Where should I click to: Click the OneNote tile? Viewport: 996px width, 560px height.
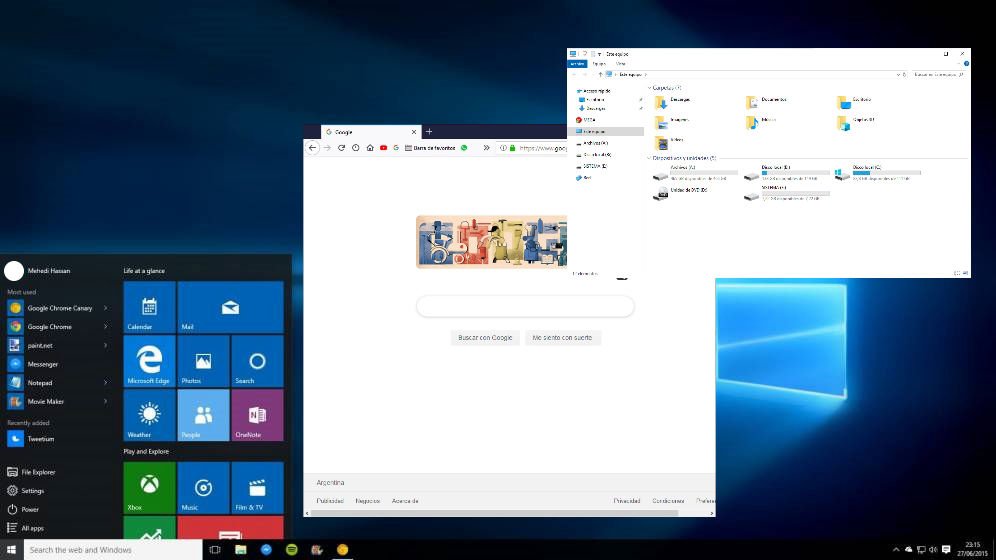(x=257, y=415)
